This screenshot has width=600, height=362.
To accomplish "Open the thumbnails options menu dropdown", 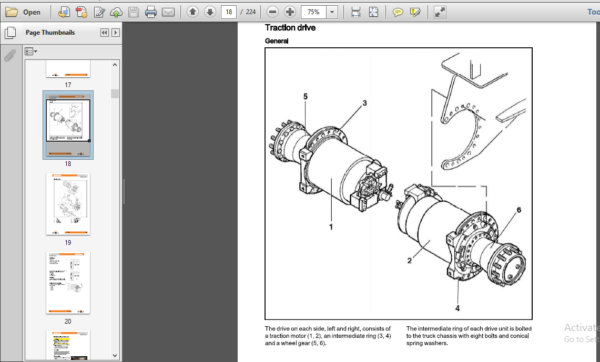I will coord(31,51).
